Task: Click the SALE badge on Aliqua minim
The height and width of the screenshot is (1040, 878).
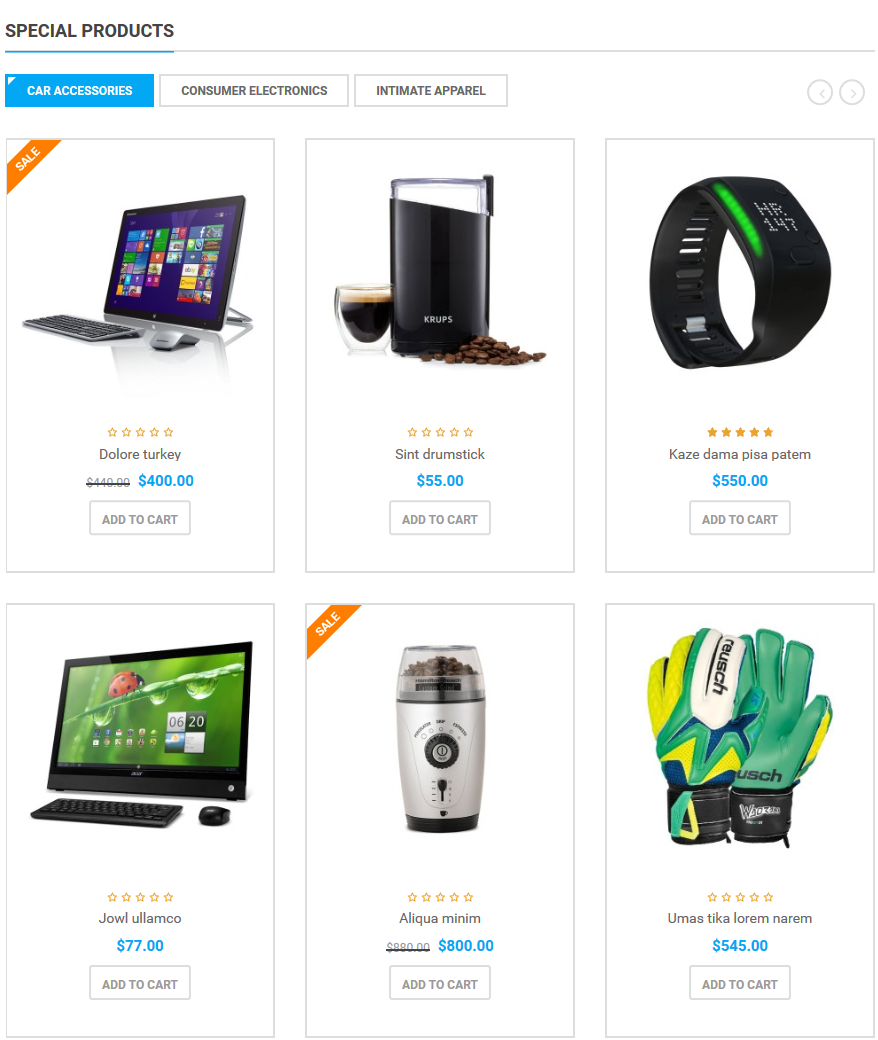Action: [x=328, y=625]
